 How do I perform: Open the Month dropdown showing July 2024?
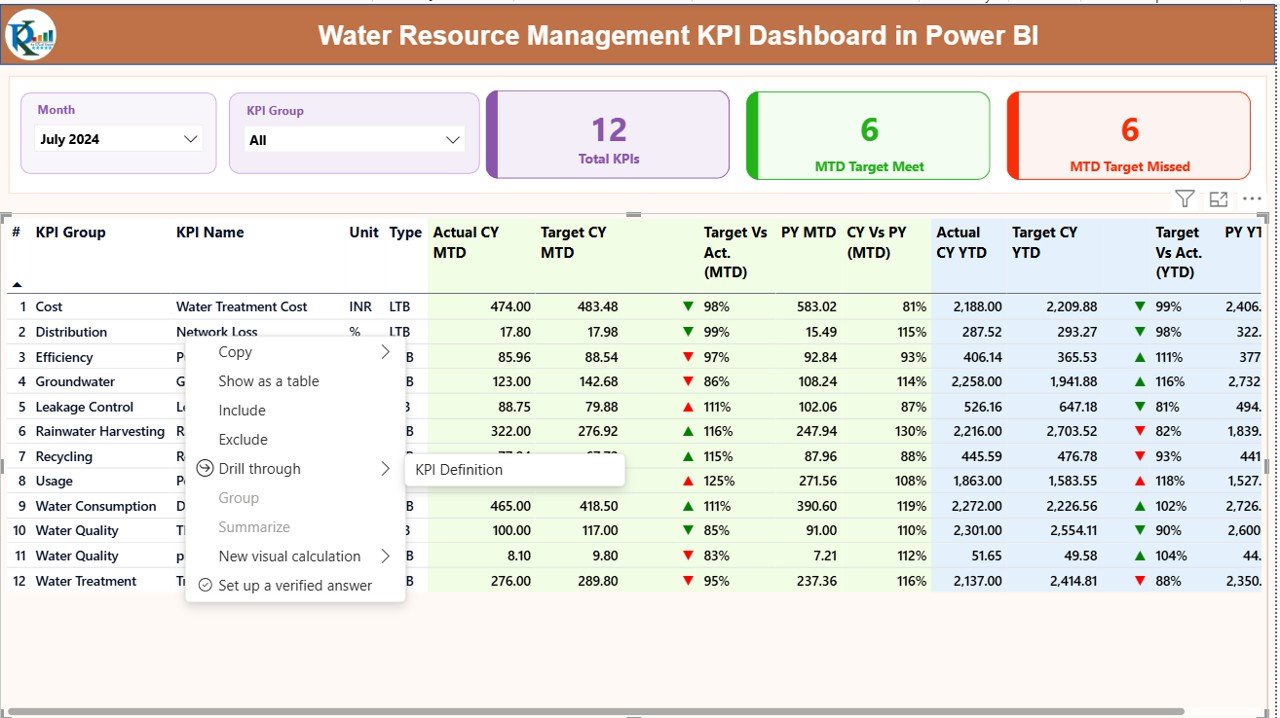pos(119,139)
